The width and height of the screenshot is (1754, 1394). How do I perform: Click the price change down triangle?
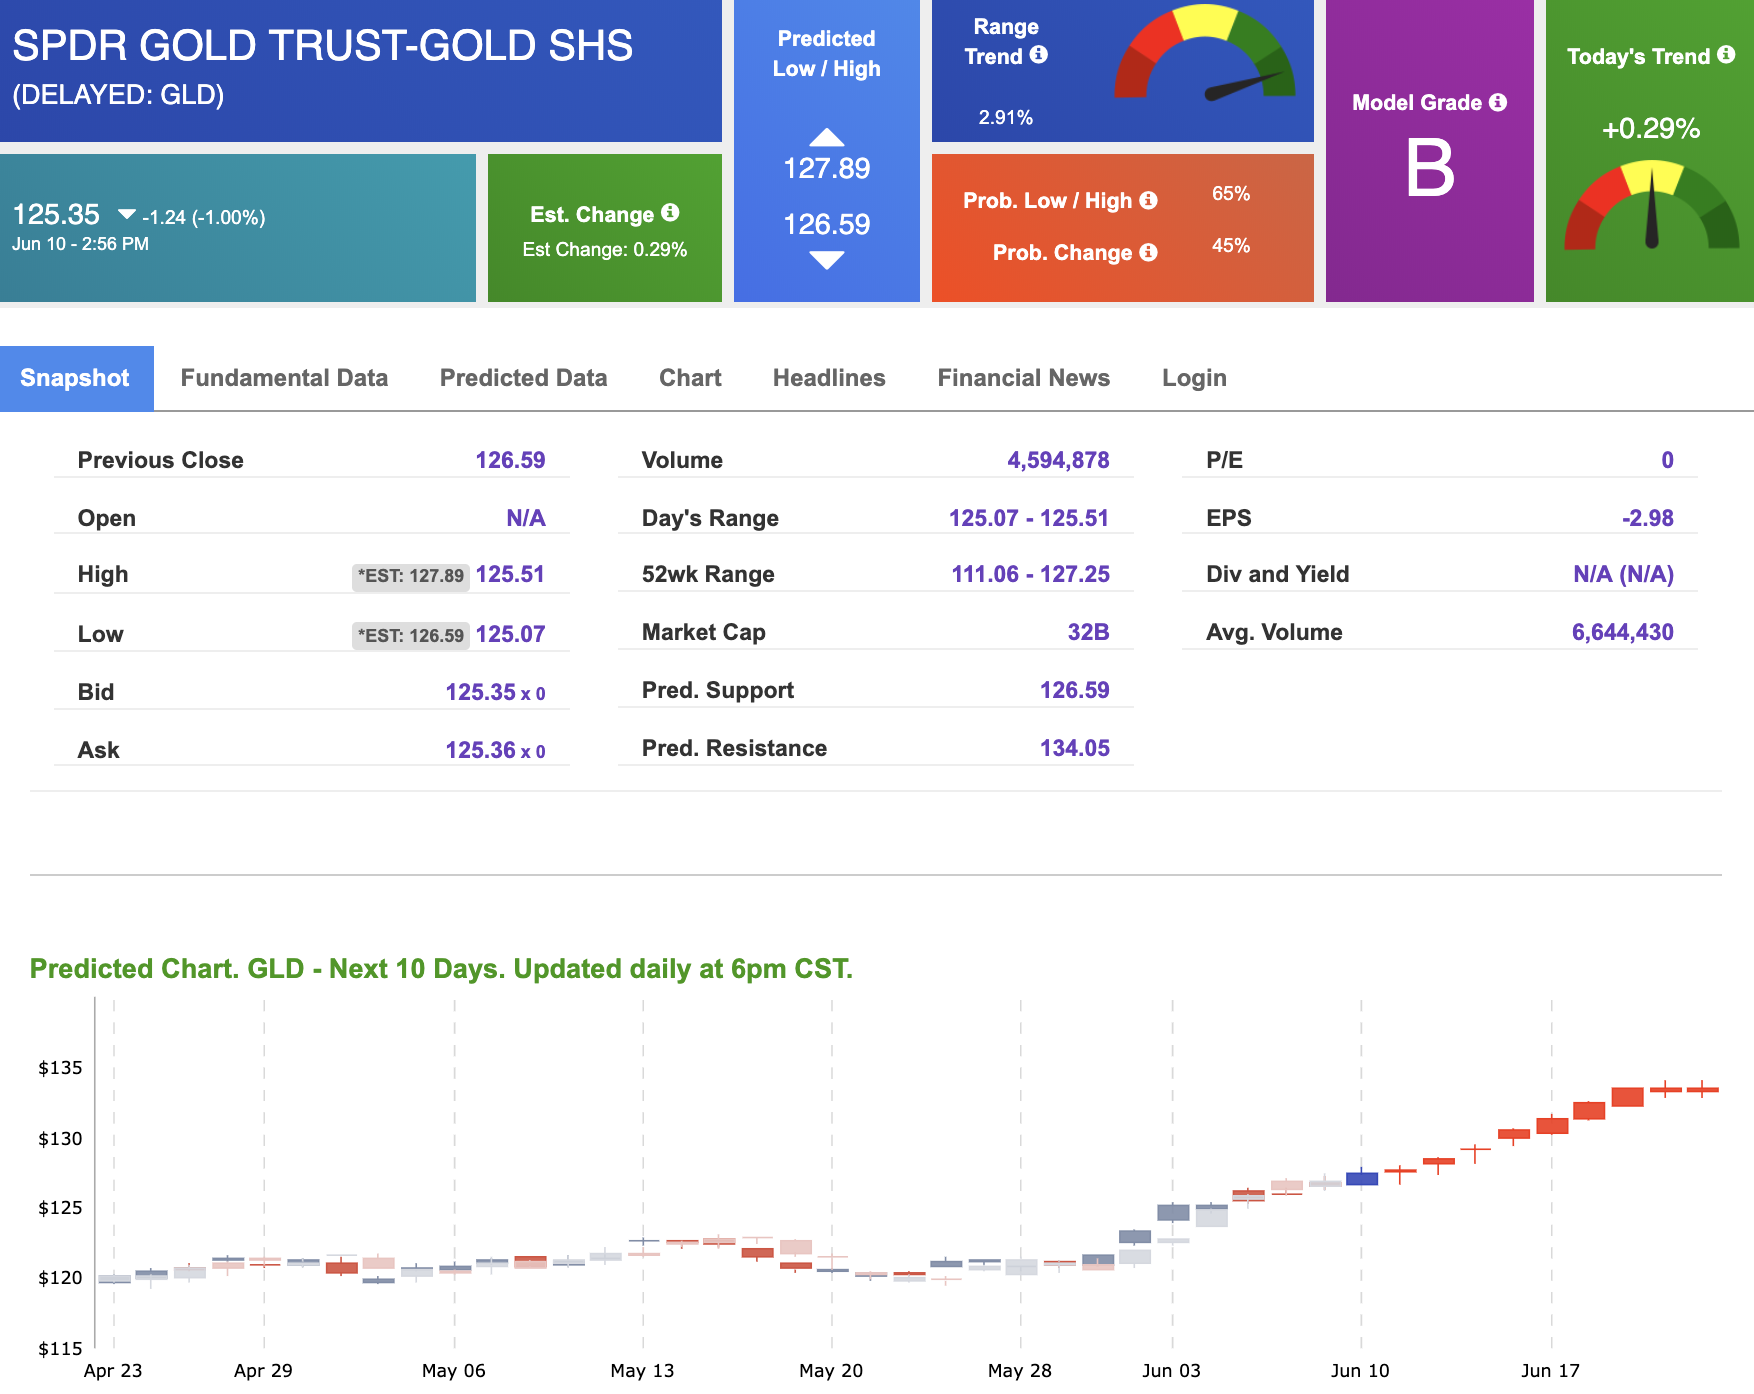[x=127, y=214]
